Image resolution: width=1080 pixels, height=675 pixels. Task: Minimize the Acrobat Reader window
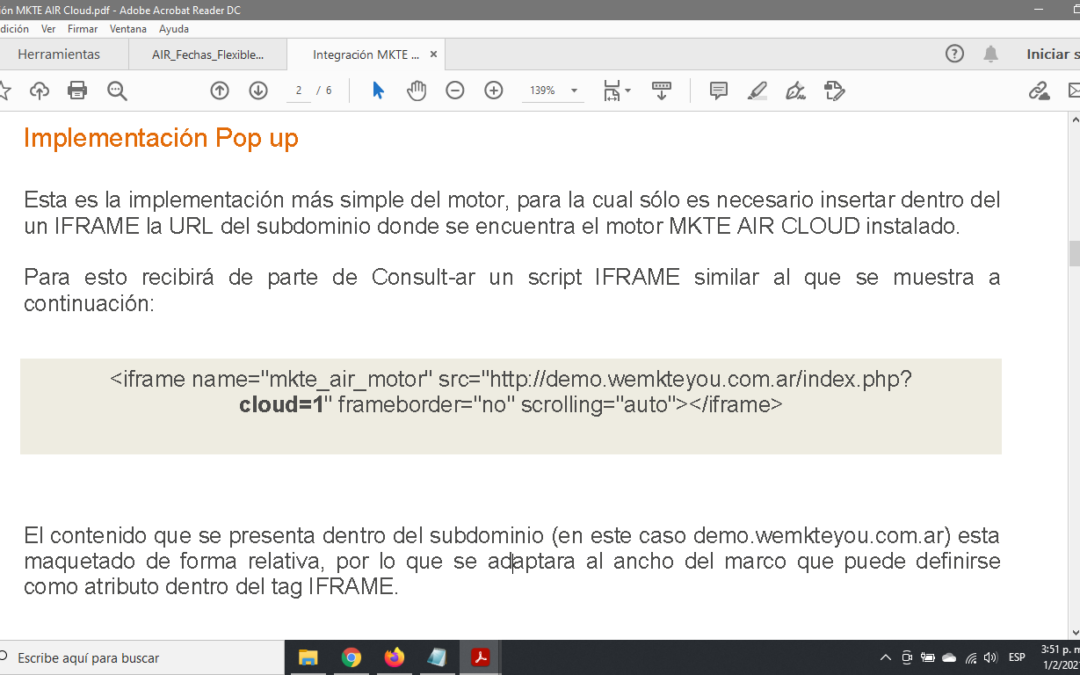(1039, 10)
